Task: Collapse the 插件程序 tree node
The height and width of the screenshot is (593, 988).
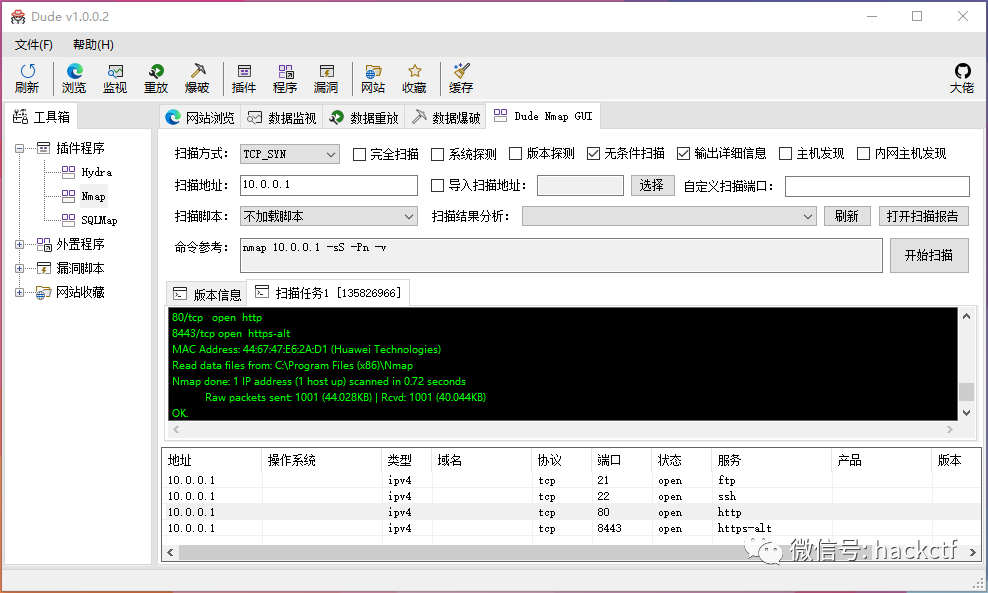Action: [x=20, y=149]
